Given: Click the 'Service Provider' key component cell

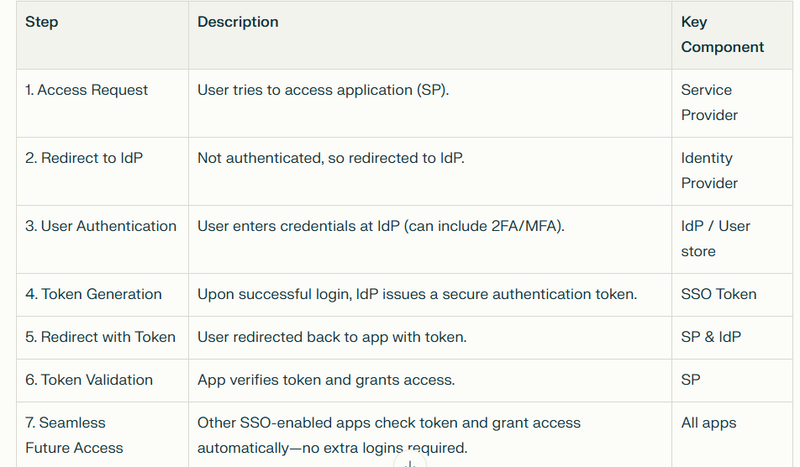Looking at the screenshot, I should (x=732, y=103).
